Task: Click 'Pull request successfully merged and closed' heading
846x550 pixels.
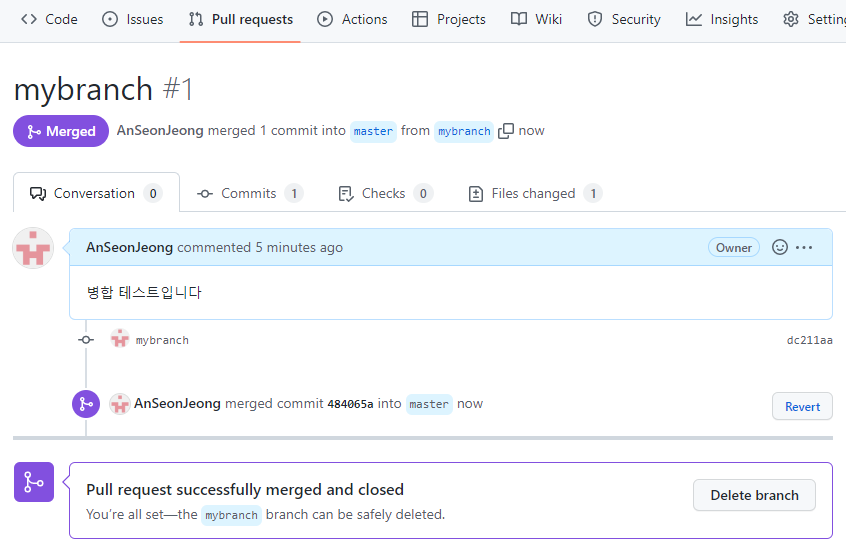Action: [245, 490]
